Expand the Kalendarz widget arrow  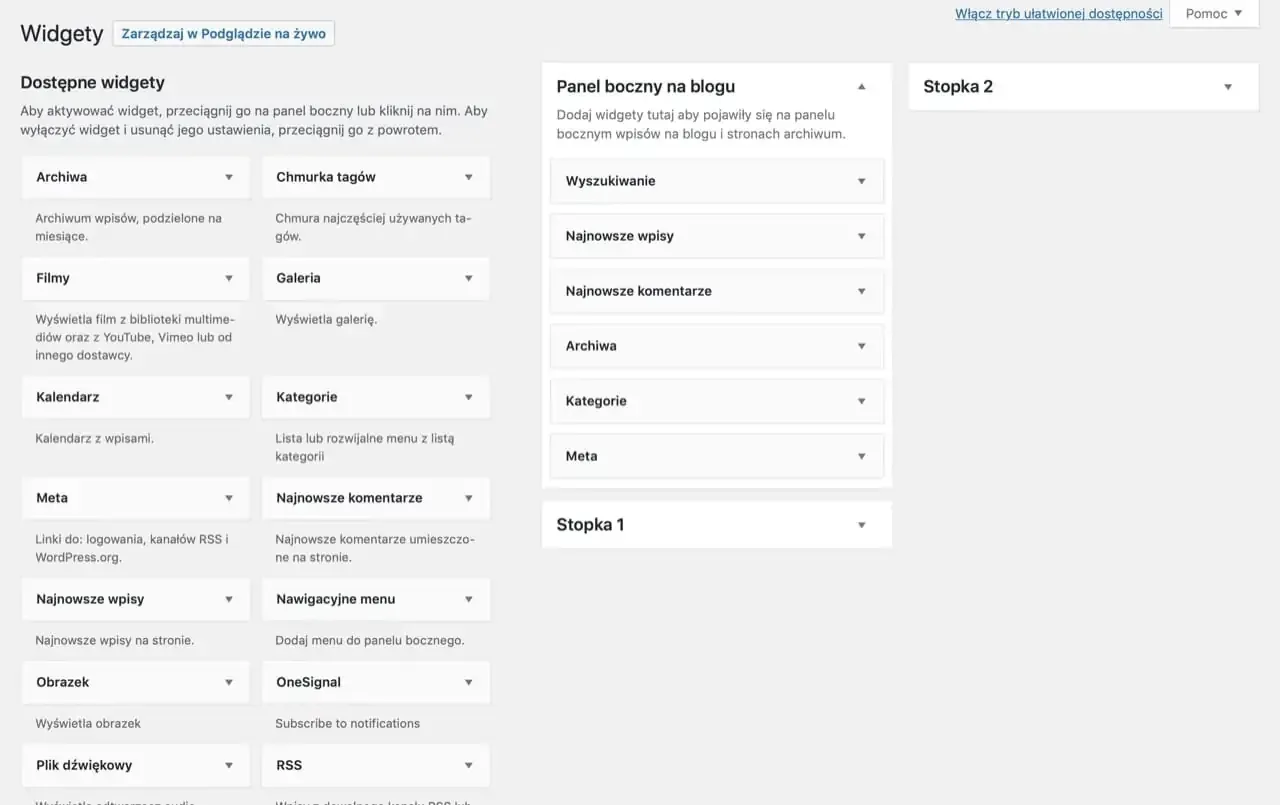[229, 397]
